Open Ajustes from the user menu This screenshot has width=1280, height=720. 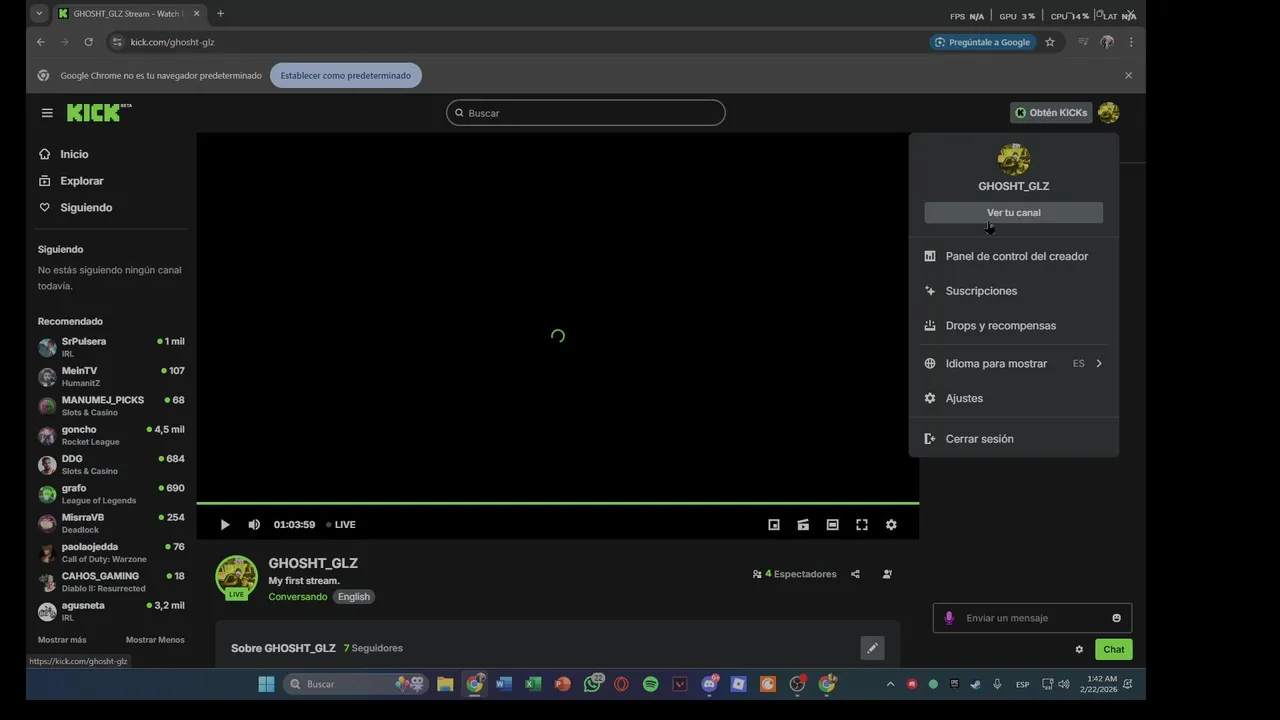tap(1013, 398)
